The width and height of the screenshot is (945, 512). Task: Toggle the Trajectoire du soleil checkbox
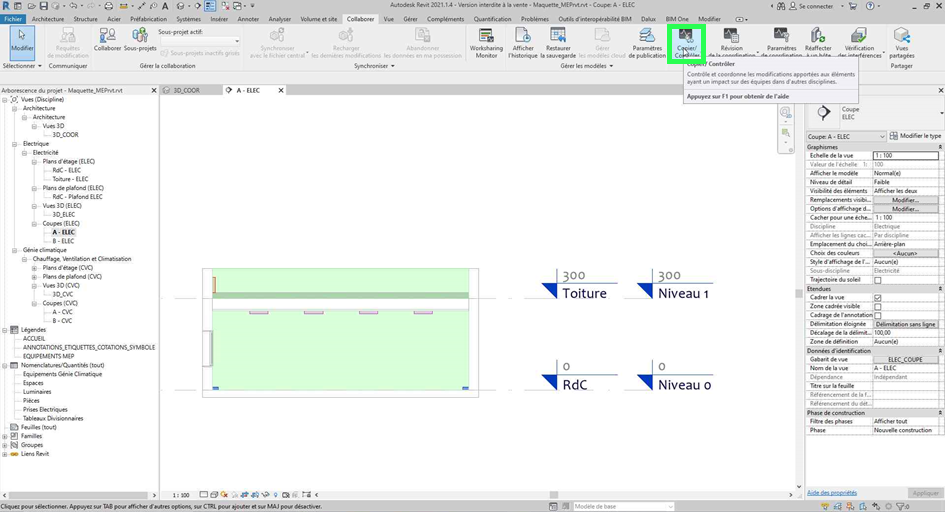878,280
